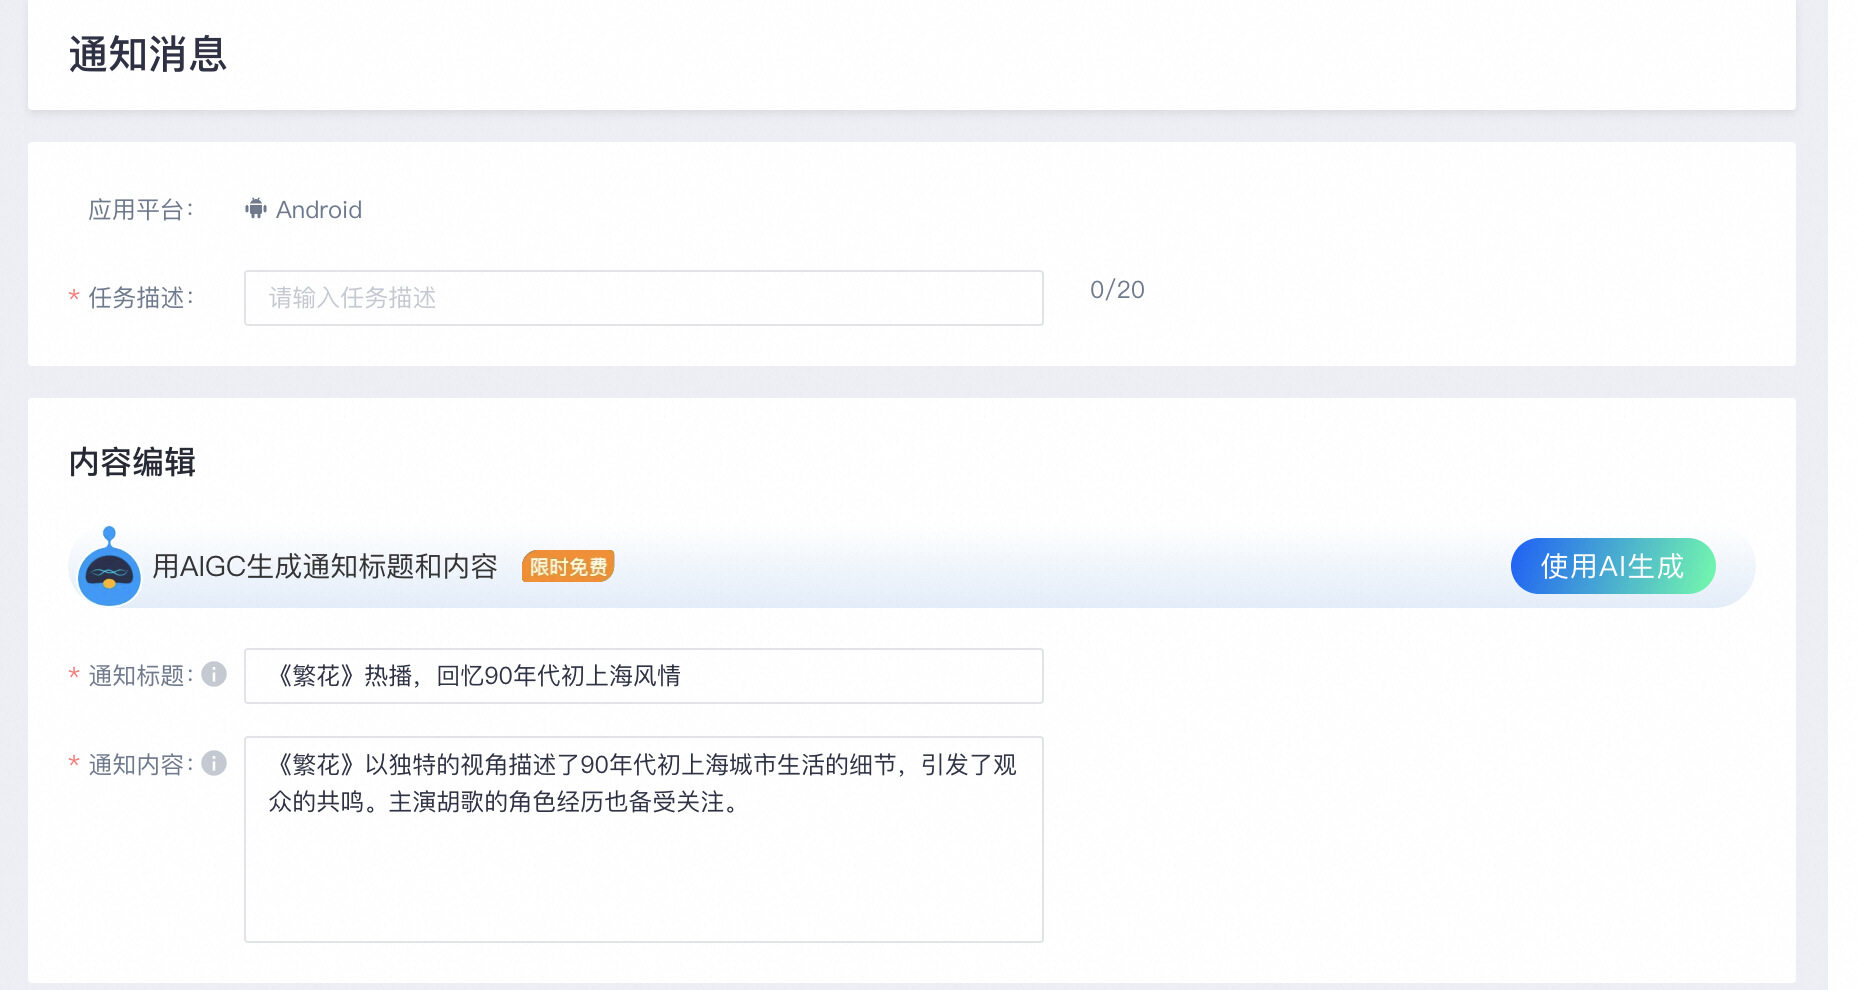Click the 应用平台 field label
The height and width of the screenshot is (990, 1858).
click(141, 210)
